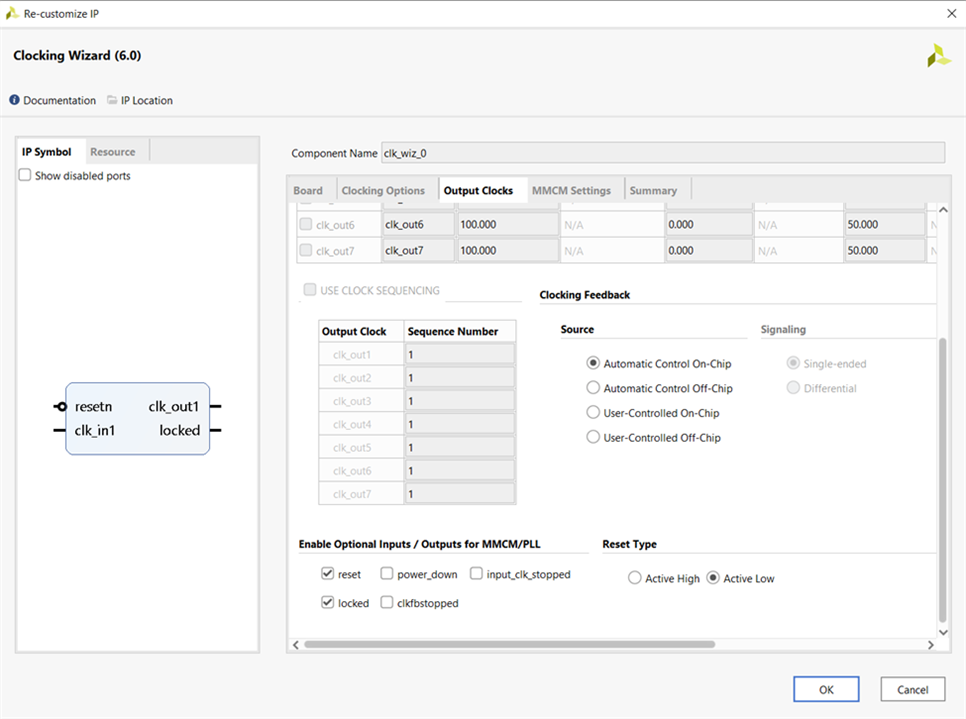The height and width of the screenshot is (719, 966).
Task: Open the Clocking Options tab
Action: point(383,190)
